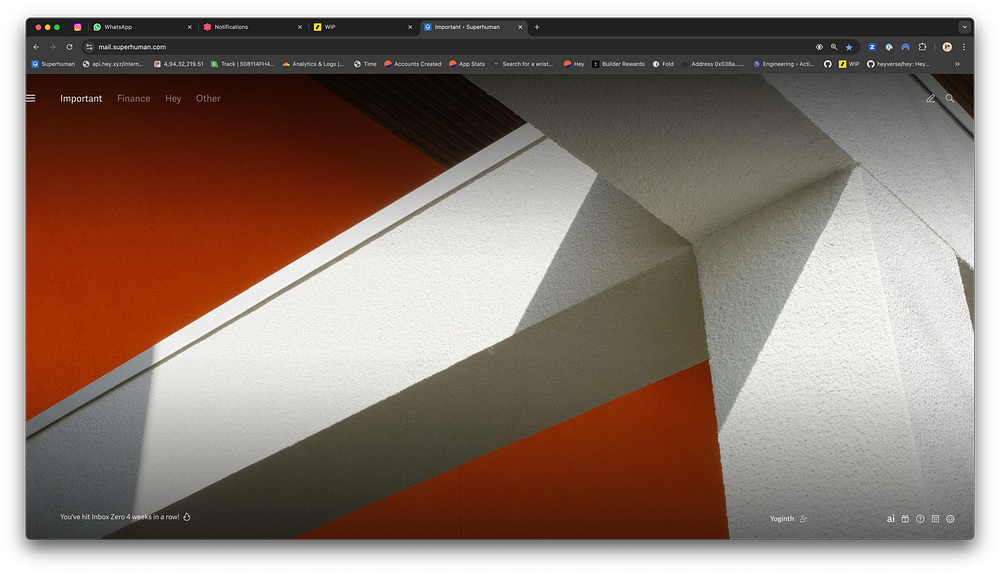Select the Other inbox tab
The image size is (1000, 574).
(208, 99)
